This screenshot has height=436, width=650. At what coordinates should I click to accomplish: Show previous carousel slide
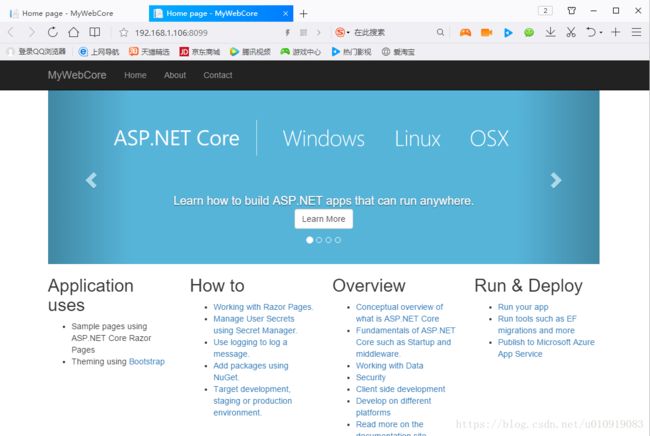[91, 180]
